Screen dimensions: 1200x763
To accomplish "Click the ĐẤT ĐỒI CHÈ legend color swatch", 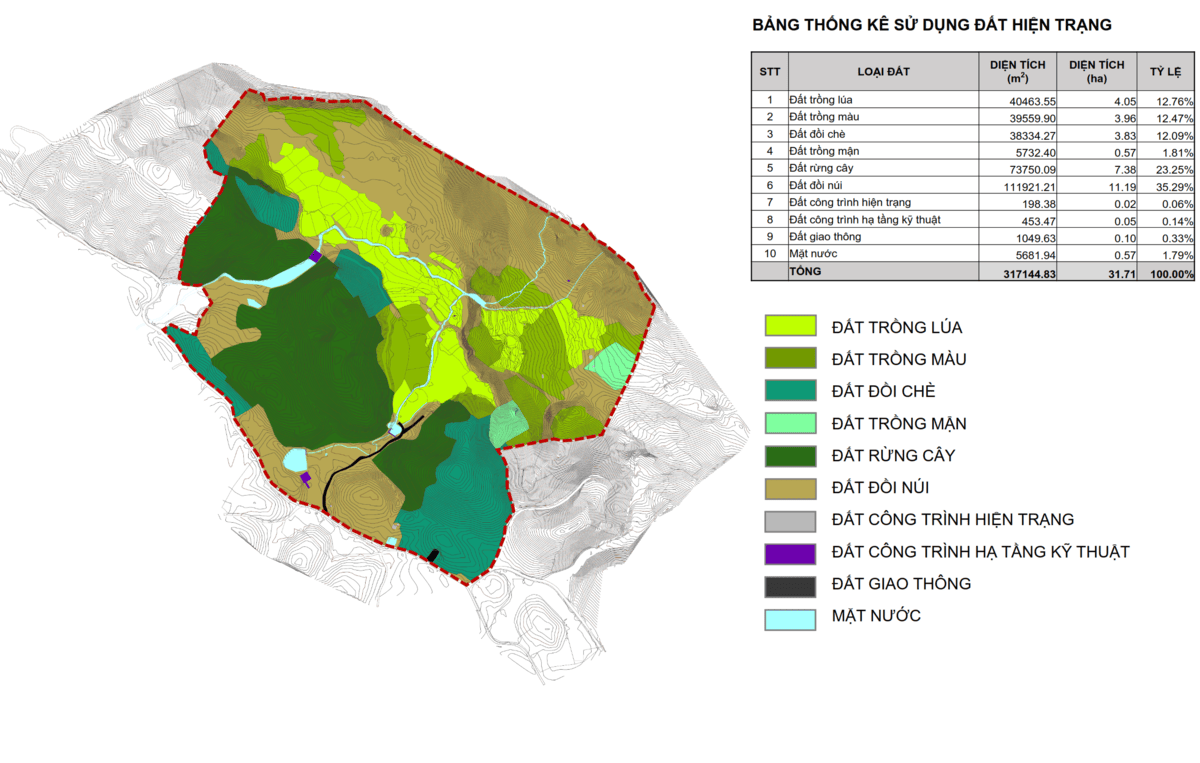I will [x=789, y=391].
